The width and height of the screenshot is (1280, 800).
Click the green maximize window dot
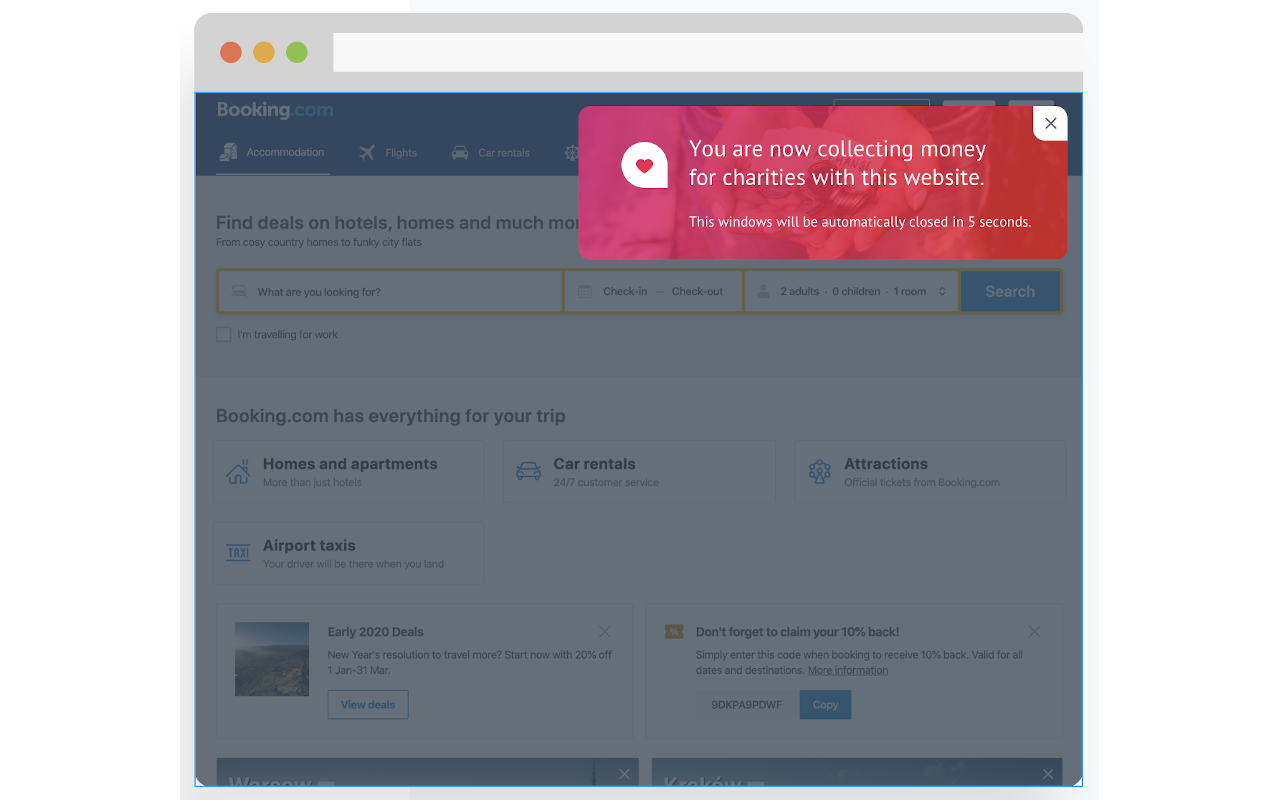(297, 52)
